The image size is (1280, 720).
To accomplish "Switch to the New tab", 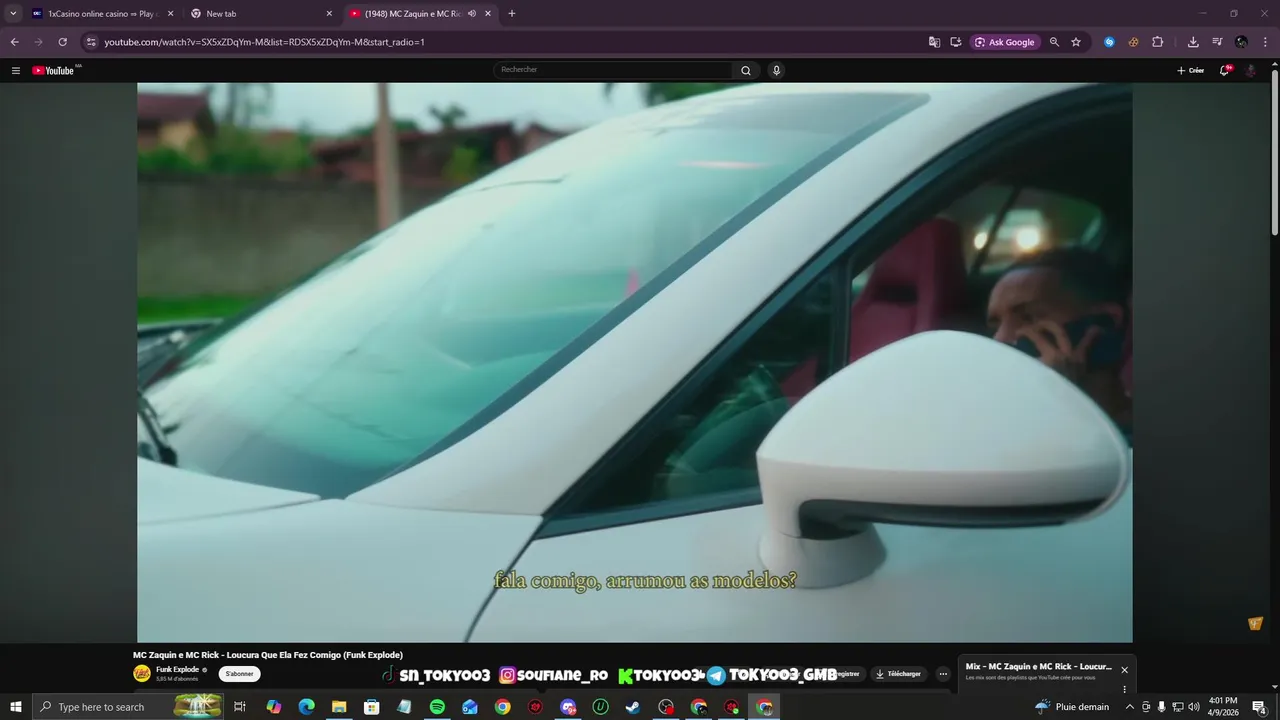I will point(262,14).
